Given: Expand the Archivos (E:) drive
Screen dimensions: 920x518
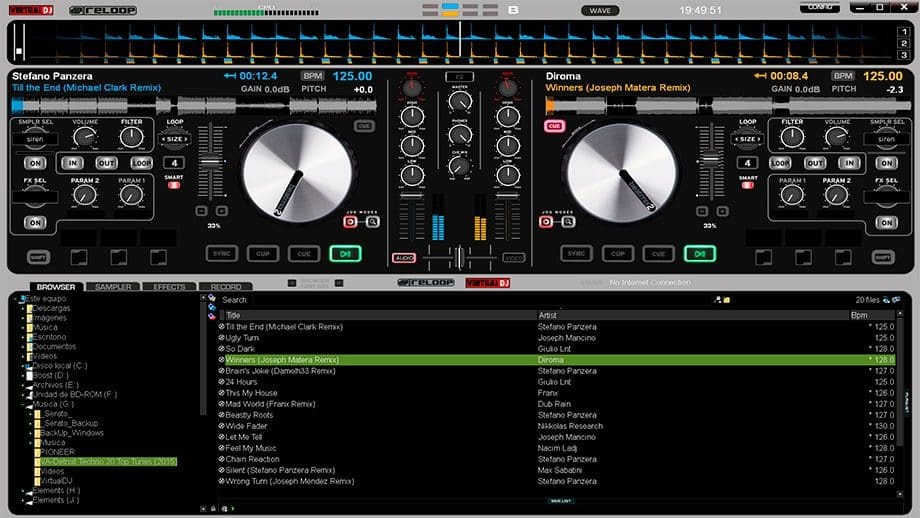Looking at the screenshot, I should [23, 385].
